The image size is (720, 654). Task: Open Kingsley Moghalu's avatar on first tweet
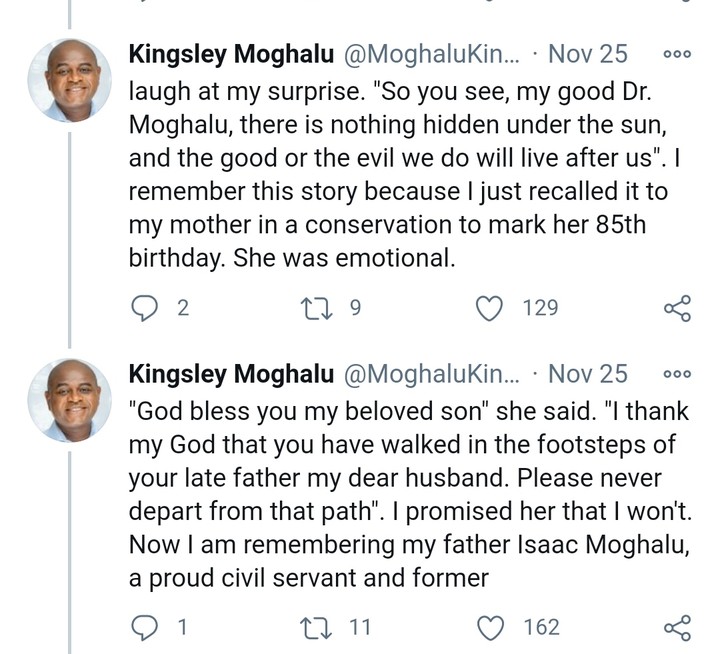tap(69, 81)
